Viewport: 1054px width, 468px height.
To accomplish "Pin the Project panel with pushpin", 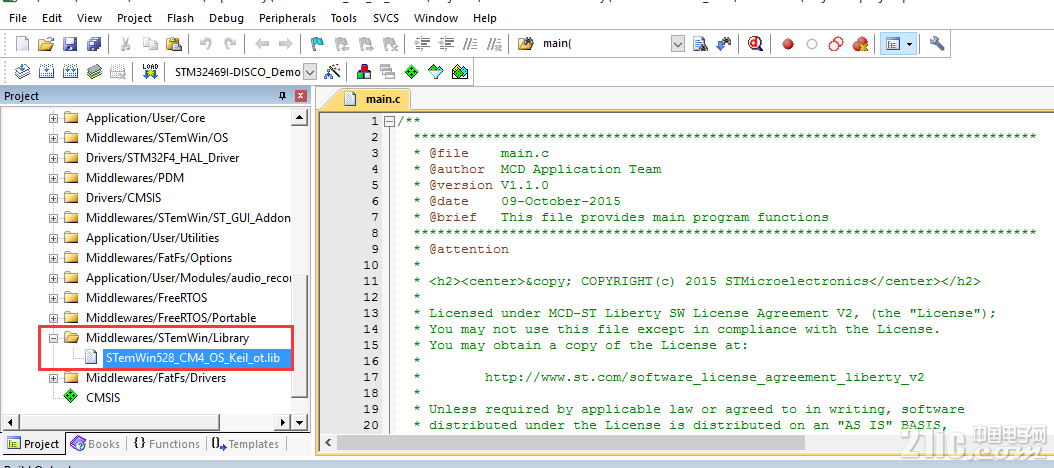I will pos(282,96).
